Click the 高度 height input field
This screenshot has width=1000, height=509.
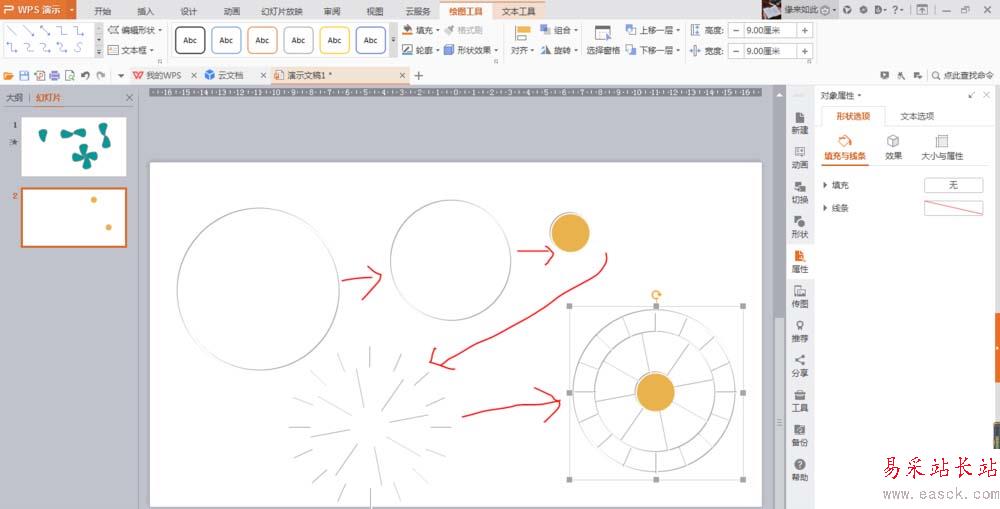point(770,30)
